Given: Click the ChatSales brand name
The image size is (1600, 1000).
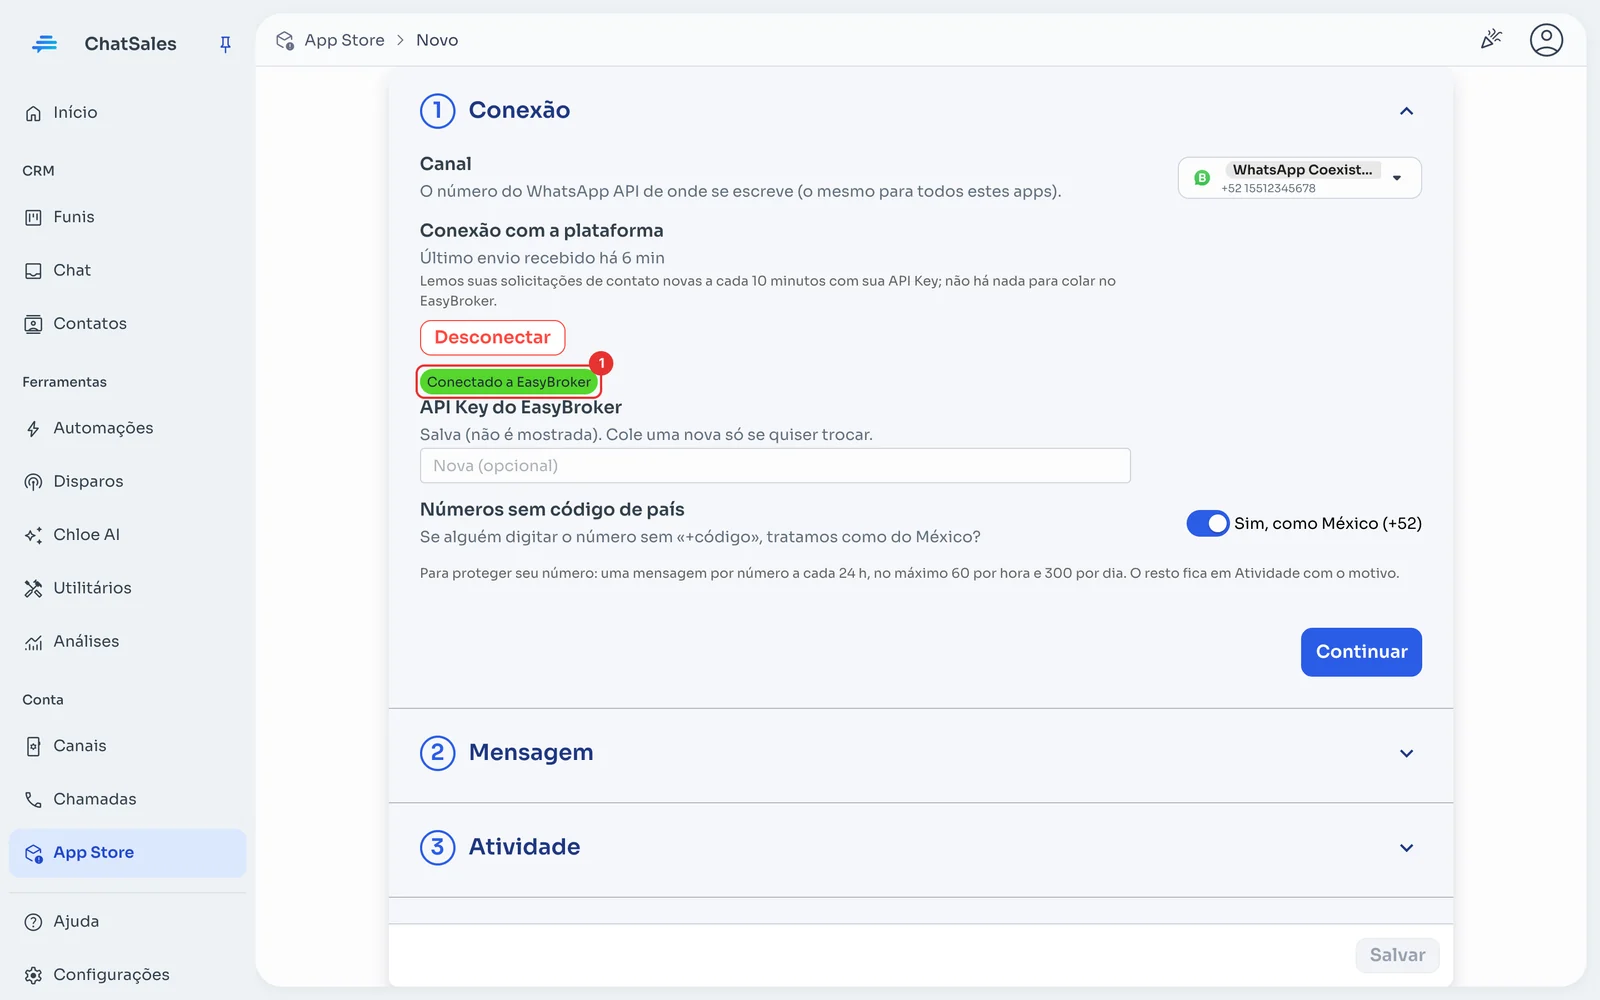Looking at the screenshot, I should point(130,44).
